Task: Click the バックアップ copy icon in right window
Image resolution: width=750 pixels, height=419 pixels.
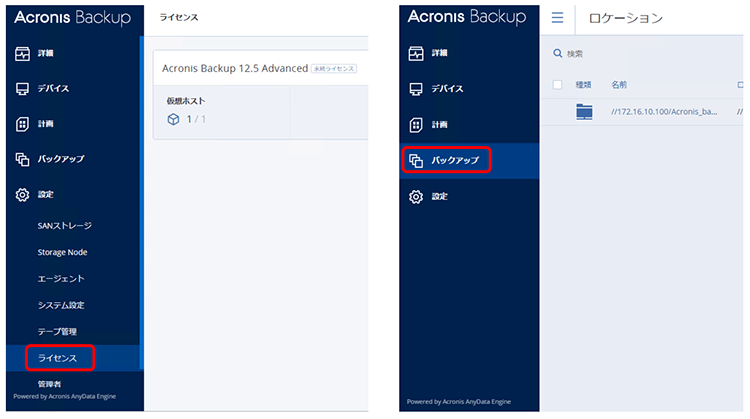Action: [x=416, y=161]
